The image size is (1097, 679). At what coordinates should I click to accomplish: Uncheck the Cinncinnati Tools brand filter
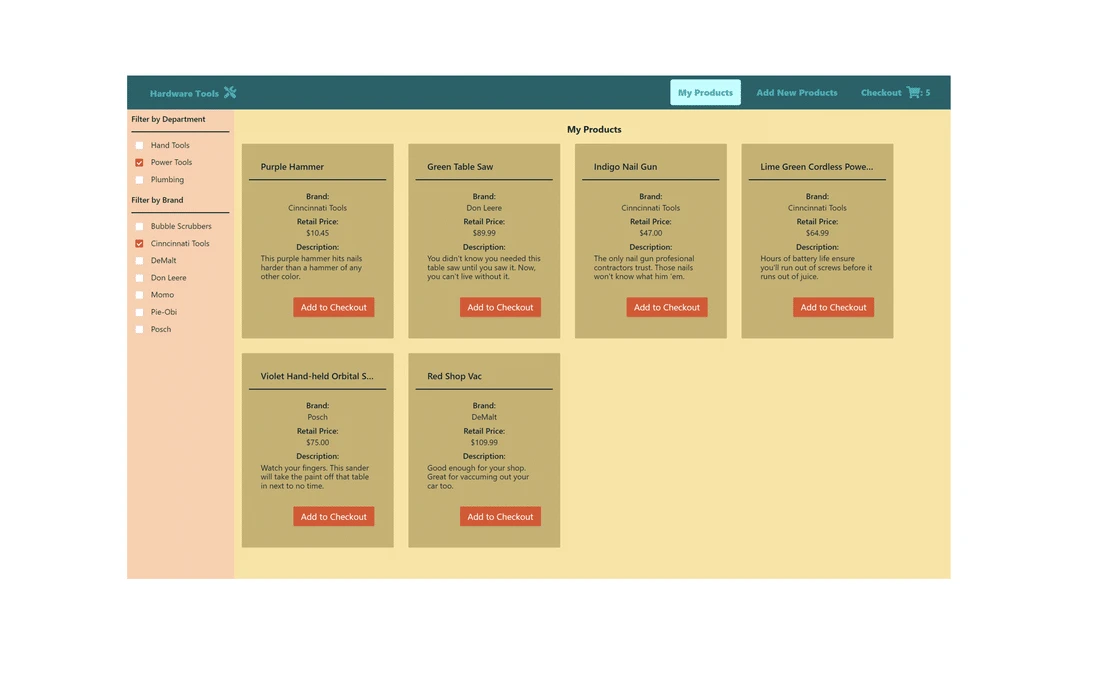[140, 244]
